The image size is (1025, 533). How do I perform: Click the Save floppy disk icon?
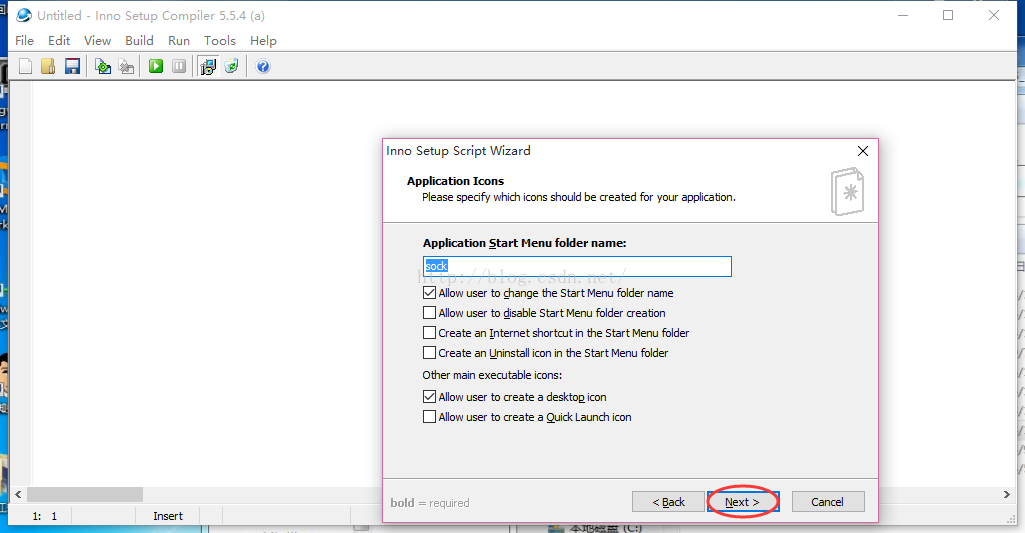73,66
